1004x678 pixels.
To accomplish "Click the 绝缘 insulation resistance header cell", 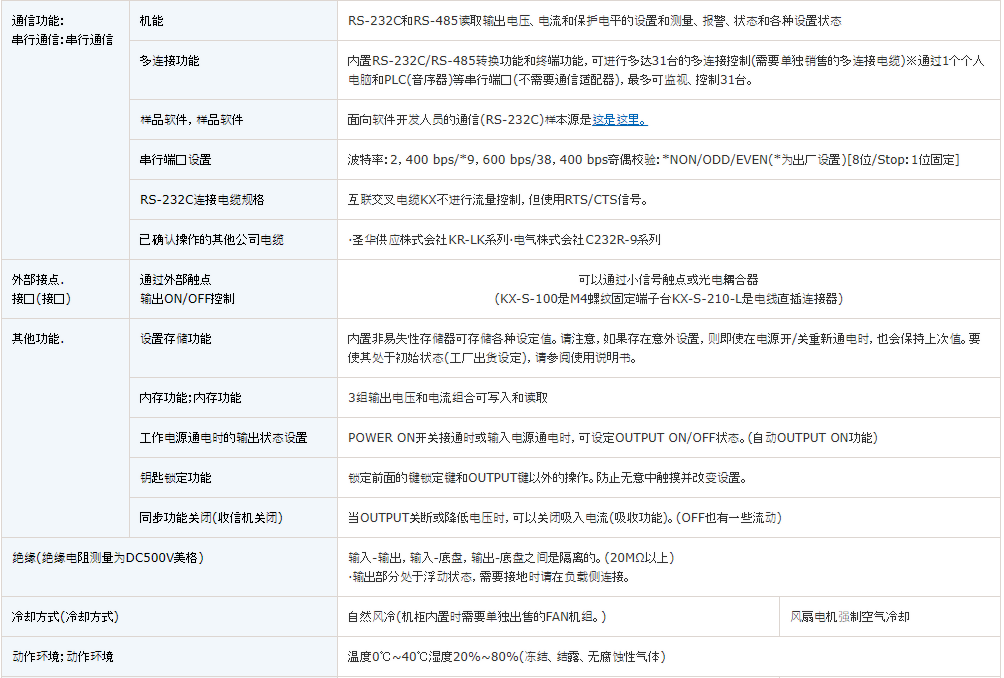I will pos(99,557).
